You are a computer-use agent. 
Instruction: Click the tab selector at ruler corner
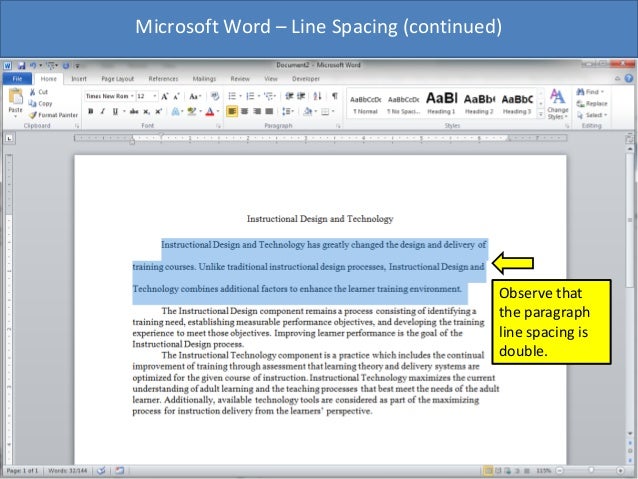click(9, 139)
